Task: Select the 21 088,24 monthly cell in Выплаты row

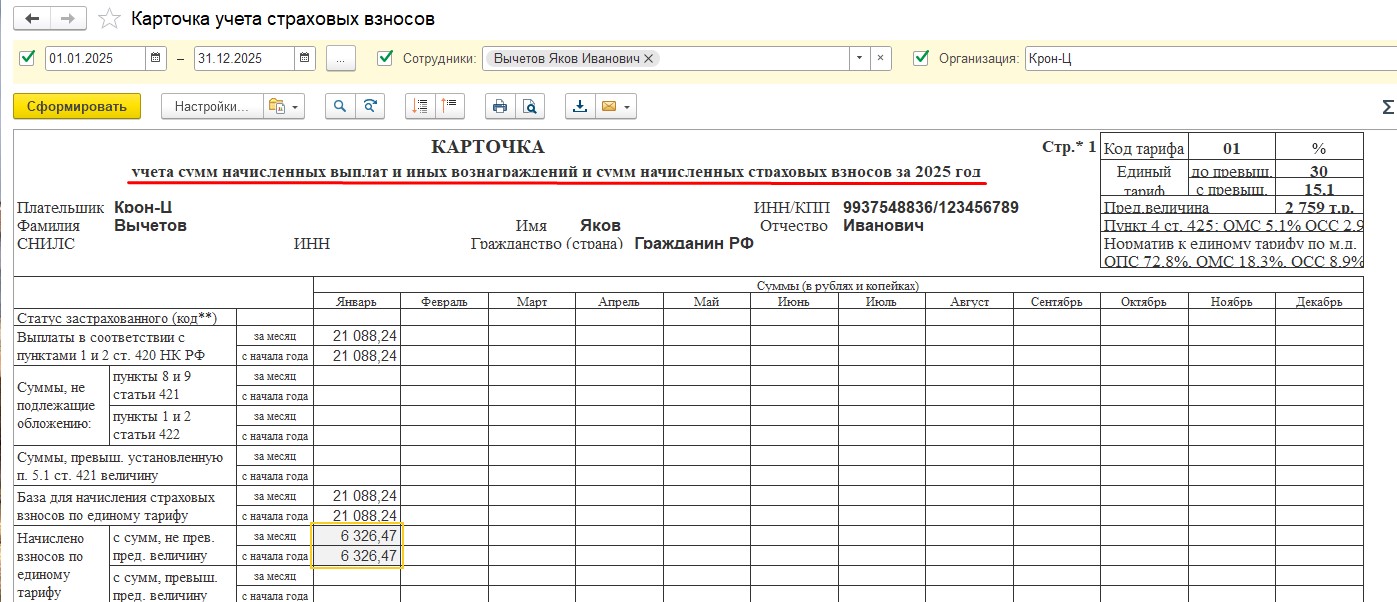Action: [357, 336]
